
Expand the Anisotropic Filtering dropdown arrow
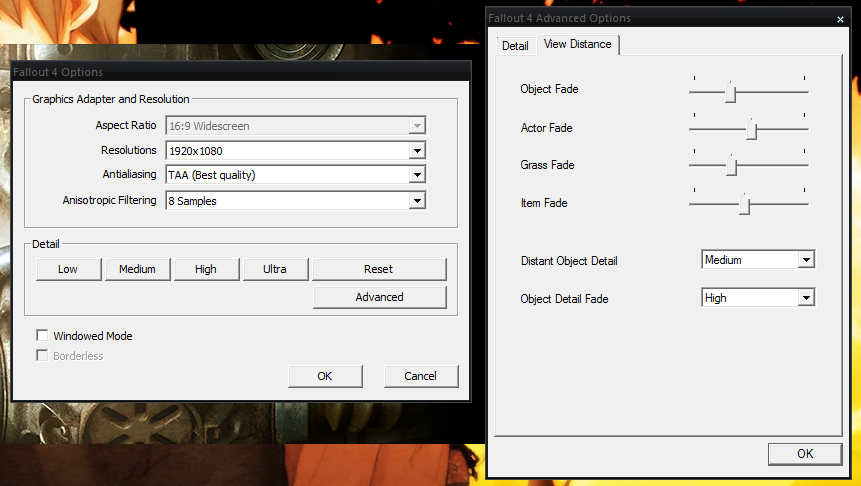pyautogui.click(x=417, y=200)
